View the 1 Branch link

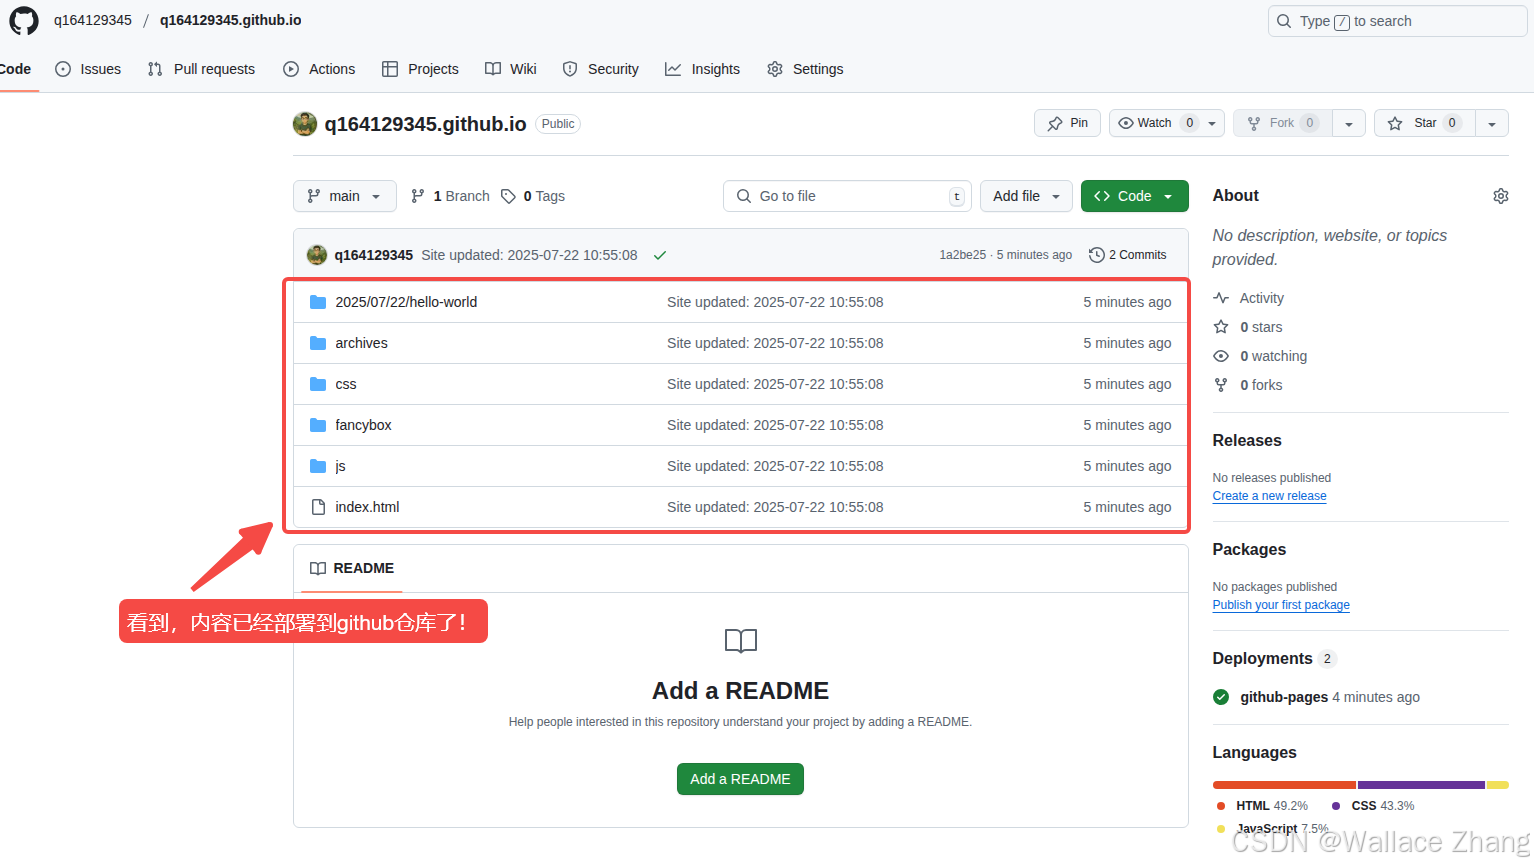(450, 196)
